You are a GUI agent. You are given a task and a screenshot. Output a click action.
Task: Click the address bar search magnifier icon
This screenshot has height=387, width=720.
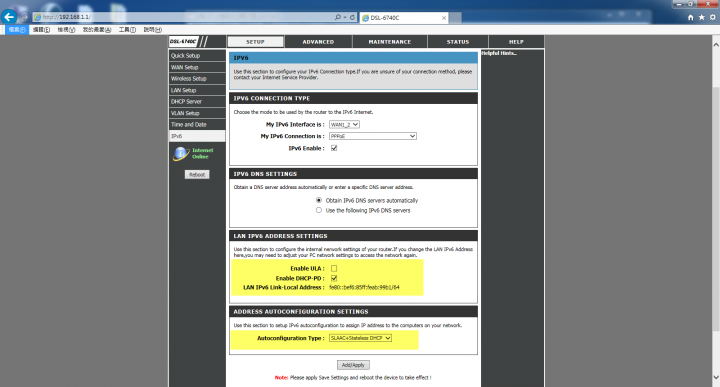338,17
